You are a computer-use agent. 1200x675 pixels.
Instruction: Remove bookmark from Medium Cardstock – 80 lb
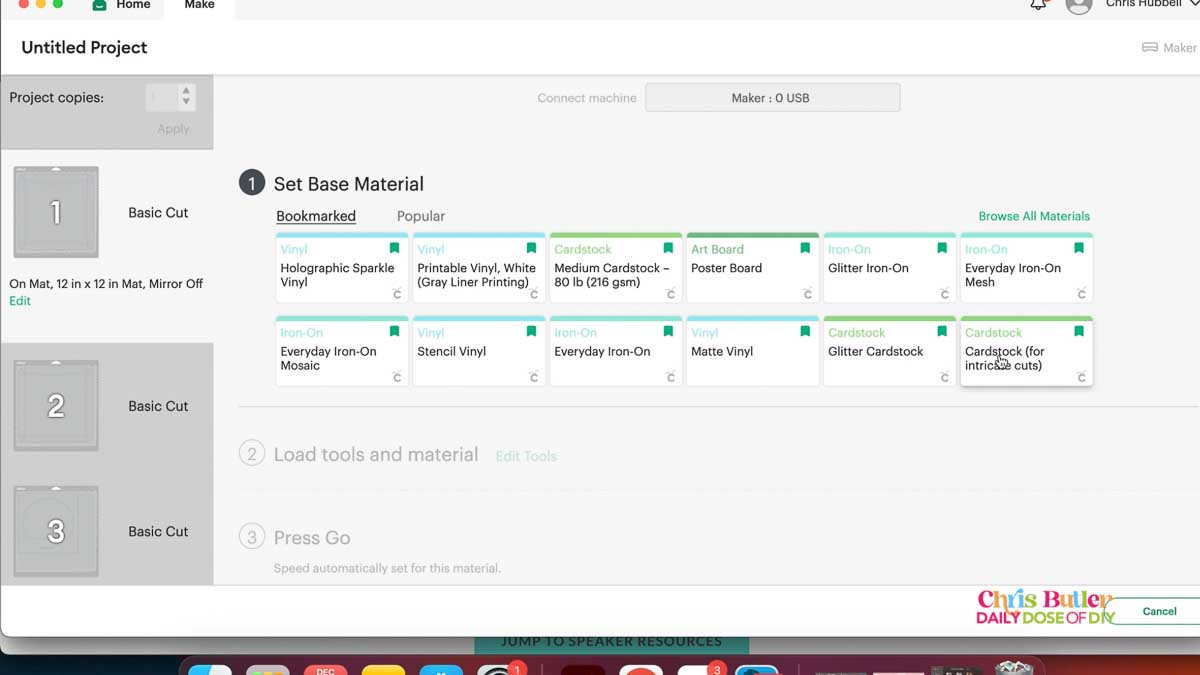coord(668,248)
